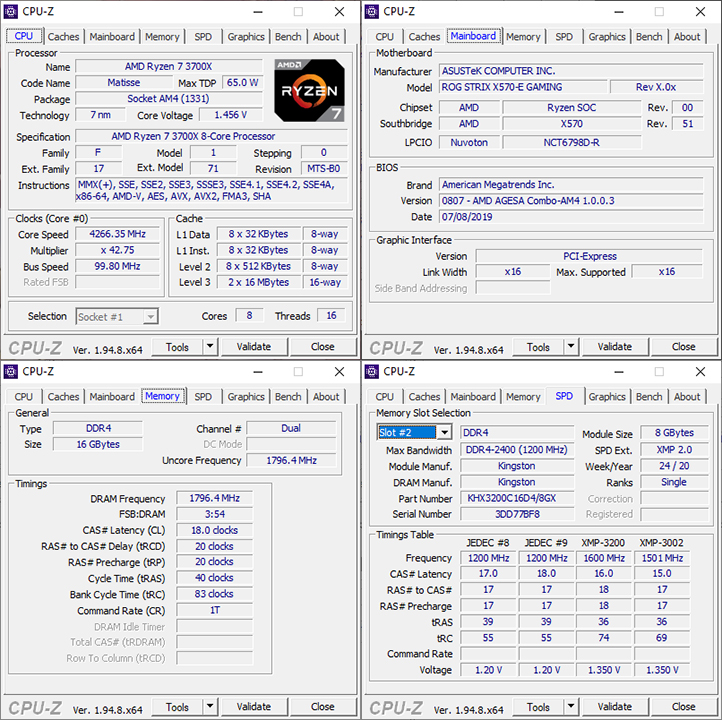The height and width of the screenshot is (720, 722).
Task: Click Close button in SPD window
Action: click(684, 707)
